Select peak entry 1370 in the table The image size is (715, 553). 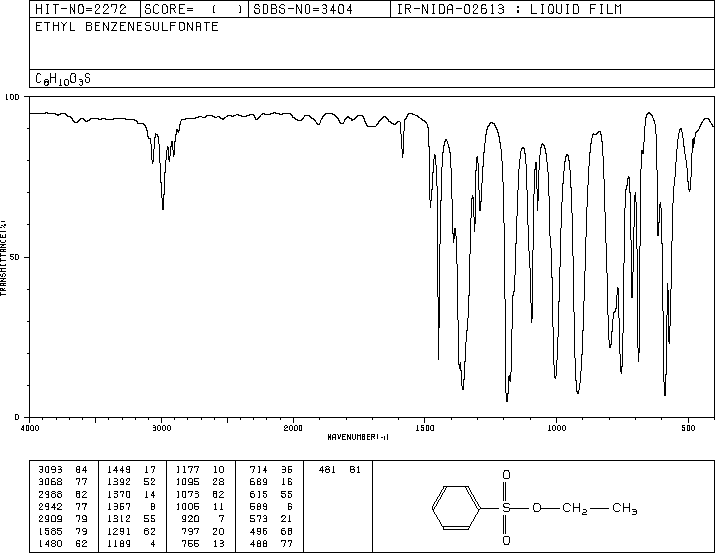point(119,494)
